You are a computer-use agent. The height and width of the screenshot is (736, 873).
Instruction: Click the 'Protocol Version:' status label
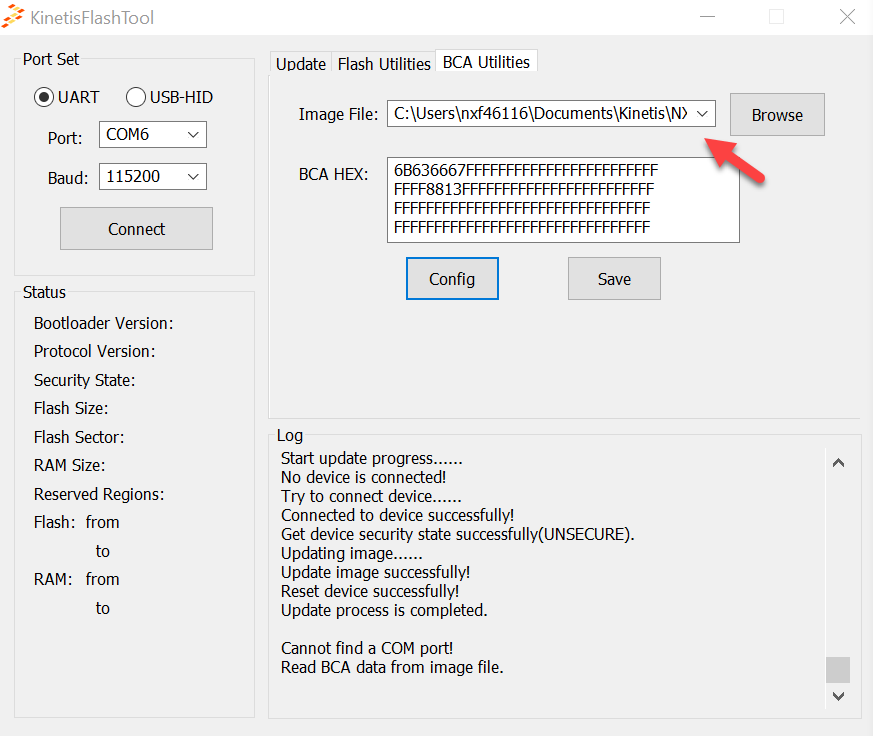(95, 351)
